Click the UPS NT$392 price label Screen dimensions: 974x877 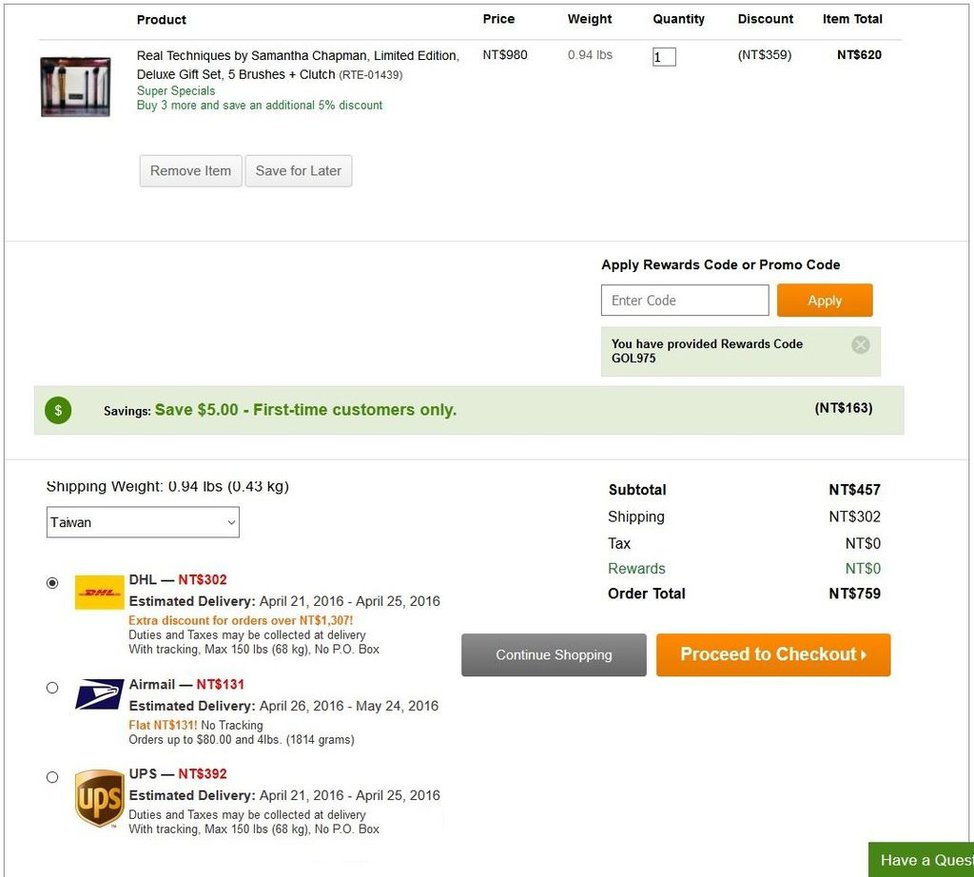pyautogui.click(x=203, y=774)
